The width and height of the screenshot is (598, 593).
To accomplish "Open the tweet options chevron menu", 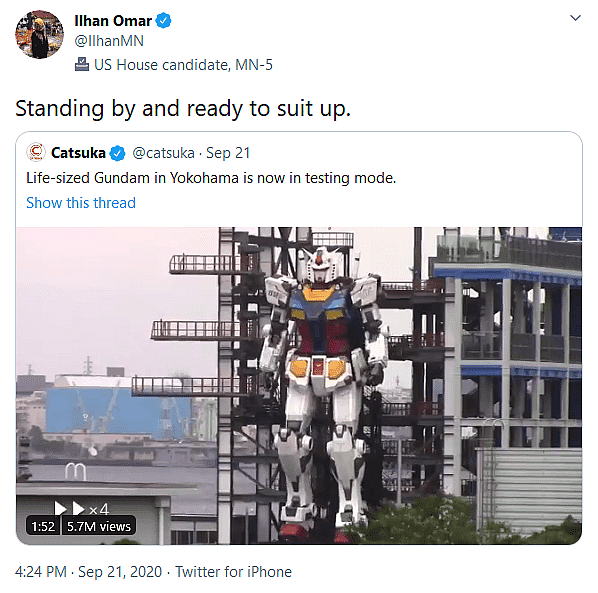I will click(575, 18).
